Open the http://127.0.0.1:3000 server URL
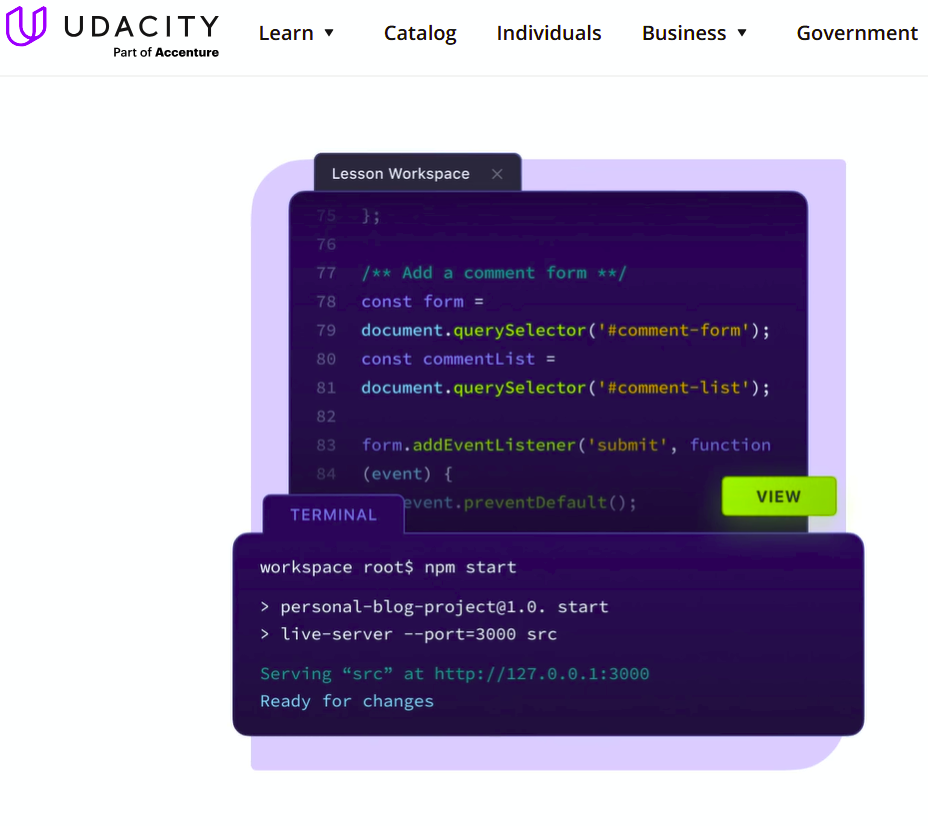Screen dimensions: 928x826 (x=541, y=674)
